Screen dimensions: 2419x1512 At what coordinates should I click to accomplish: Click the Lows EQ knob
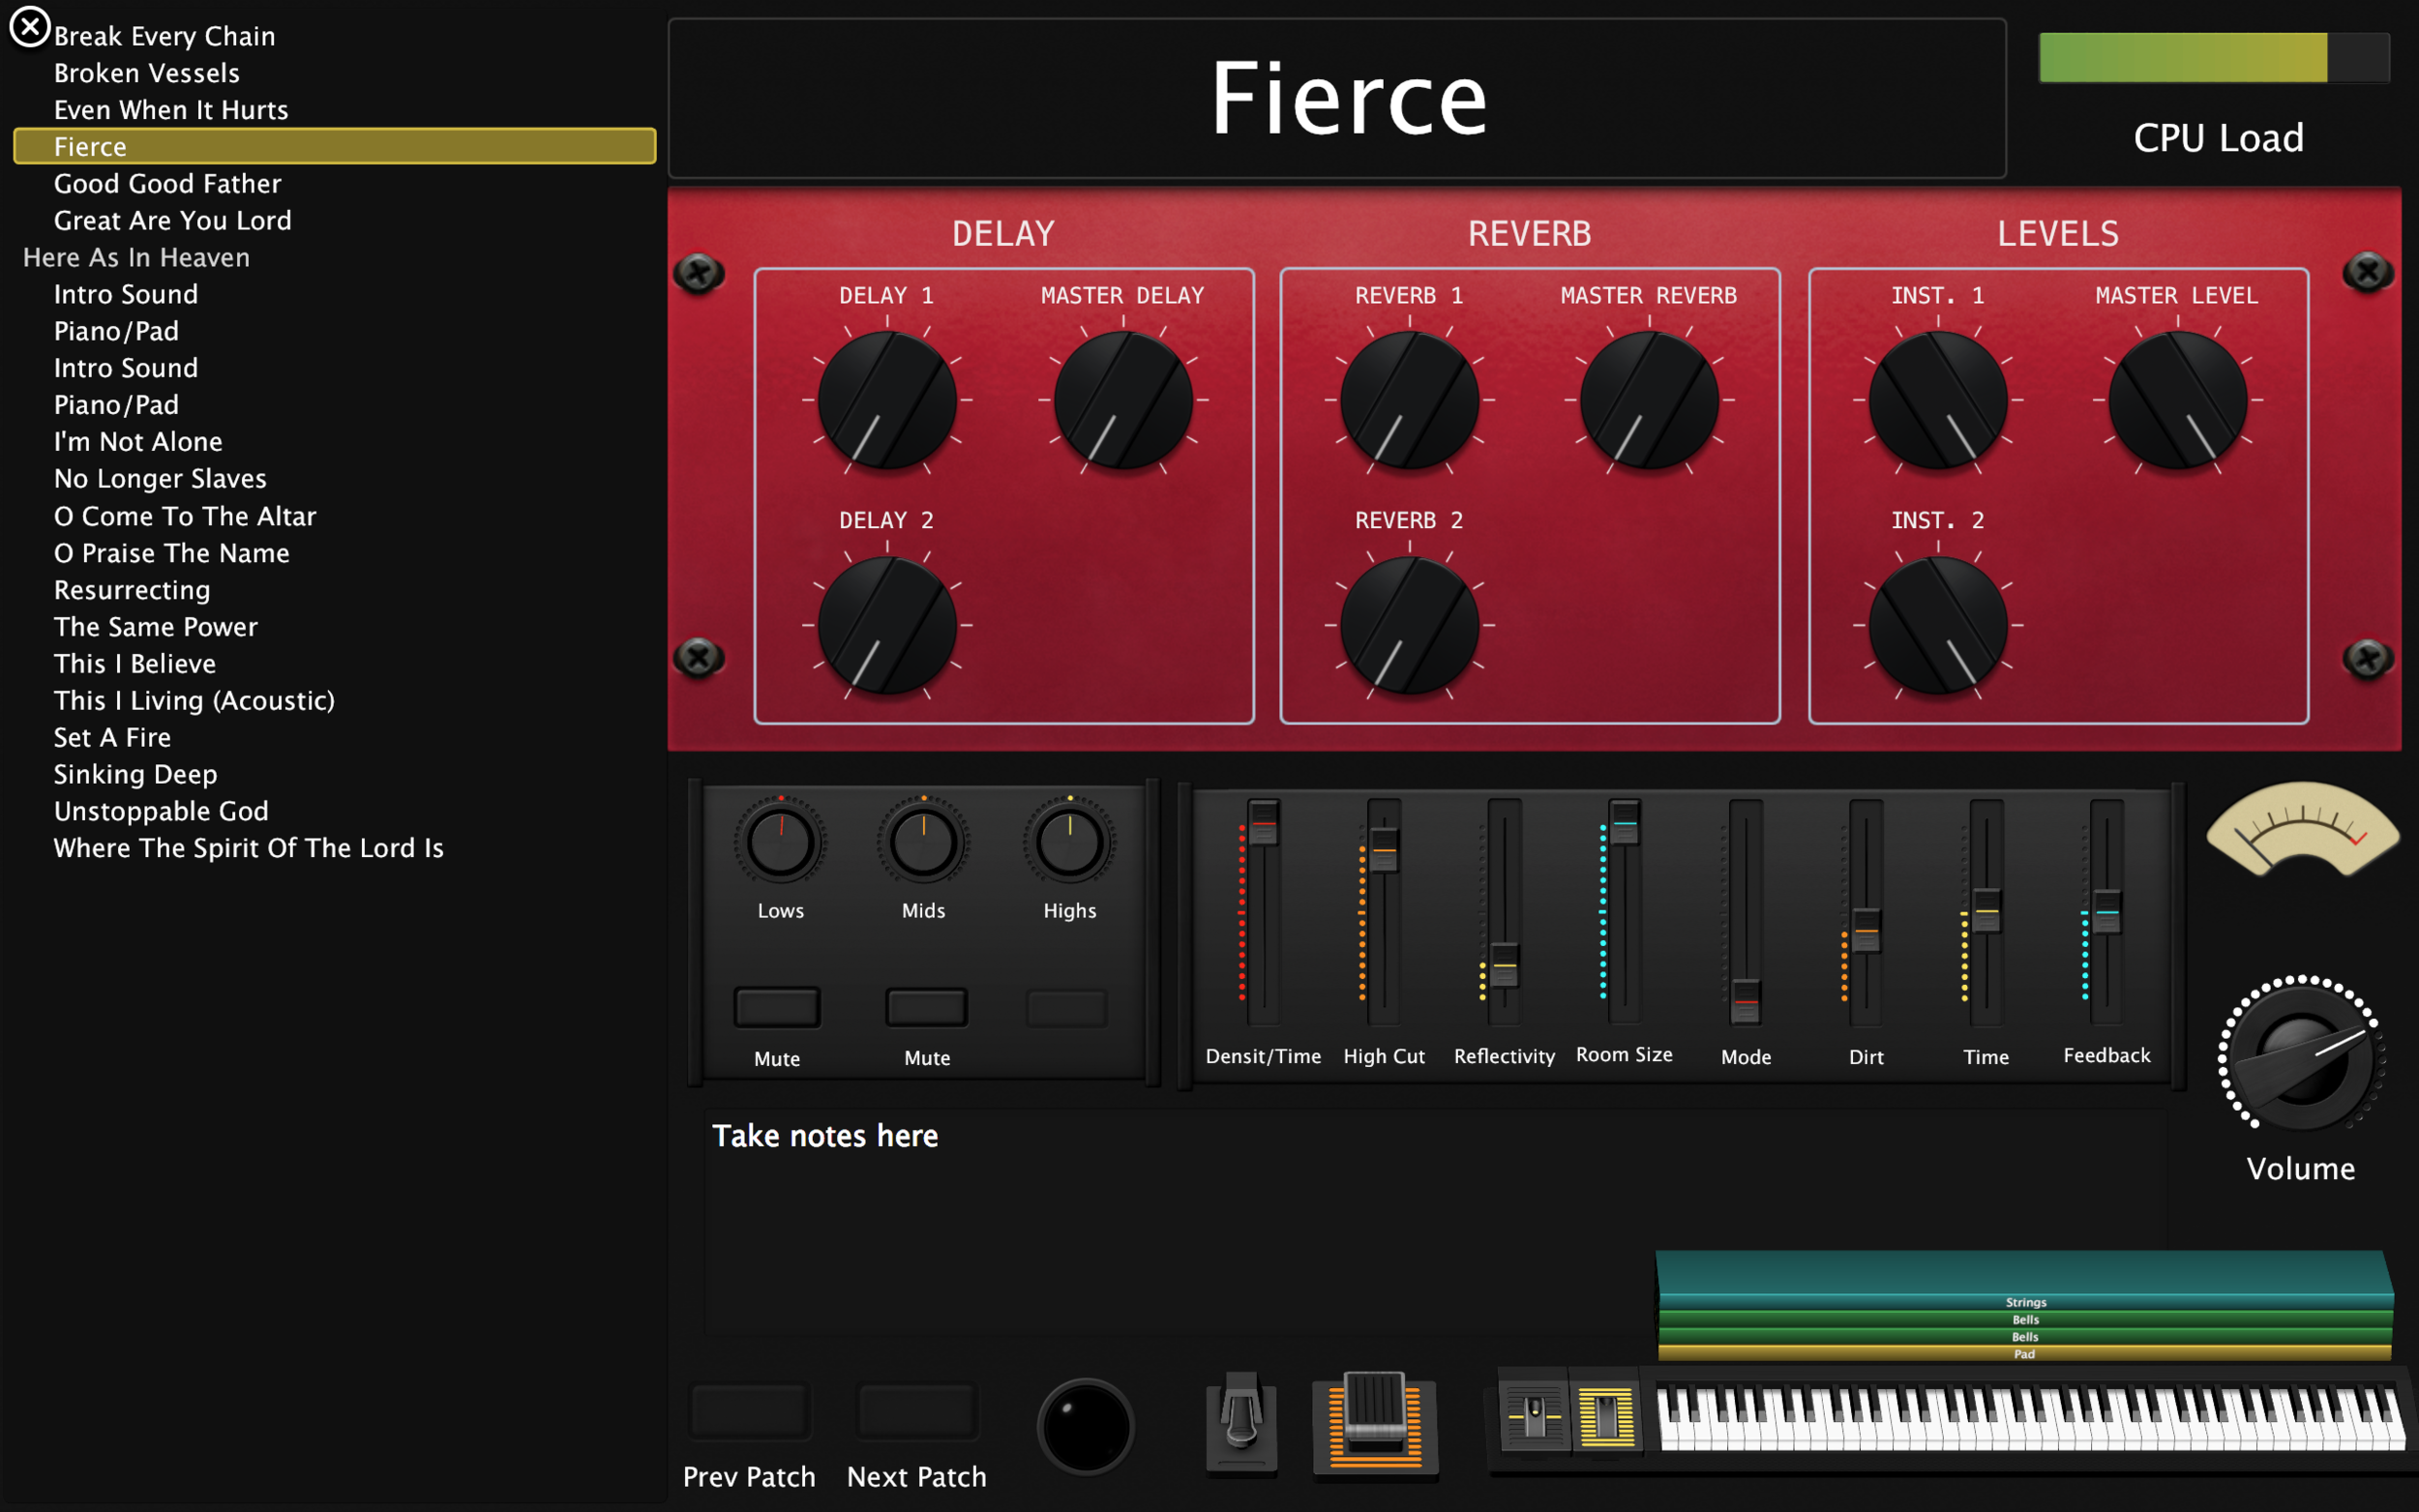coord(780,841)
